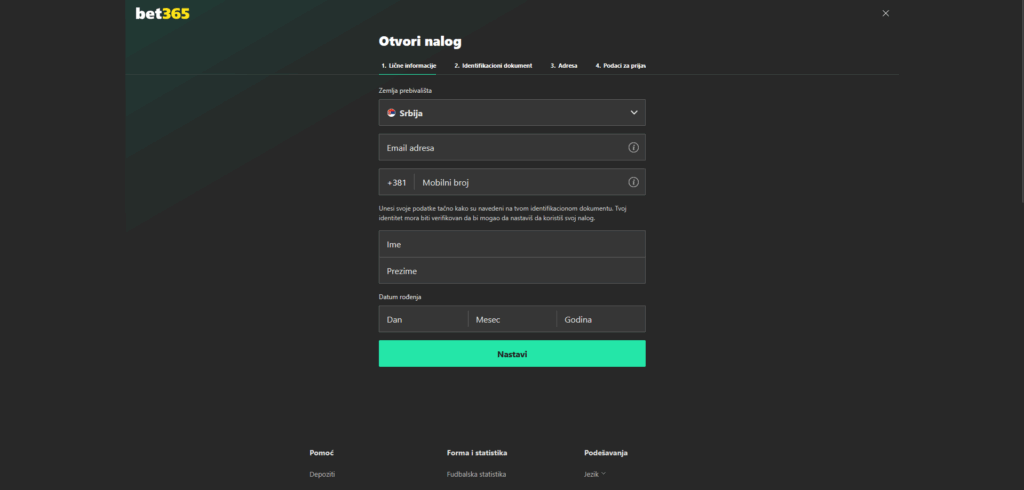1024x490 pixels.
Task: Click the bet365 logo
Action: tap(162, 14)
